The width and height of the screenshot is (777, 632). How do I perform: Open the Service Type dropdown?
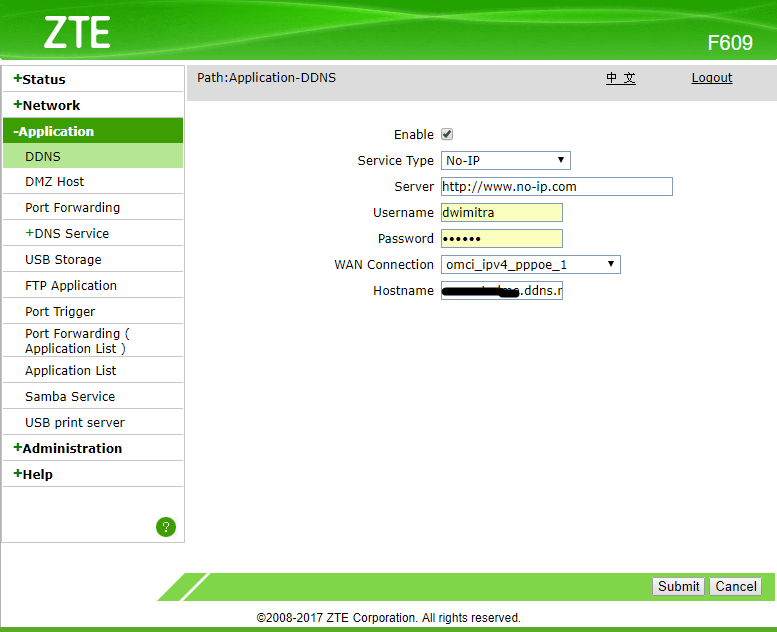[505, 160]
